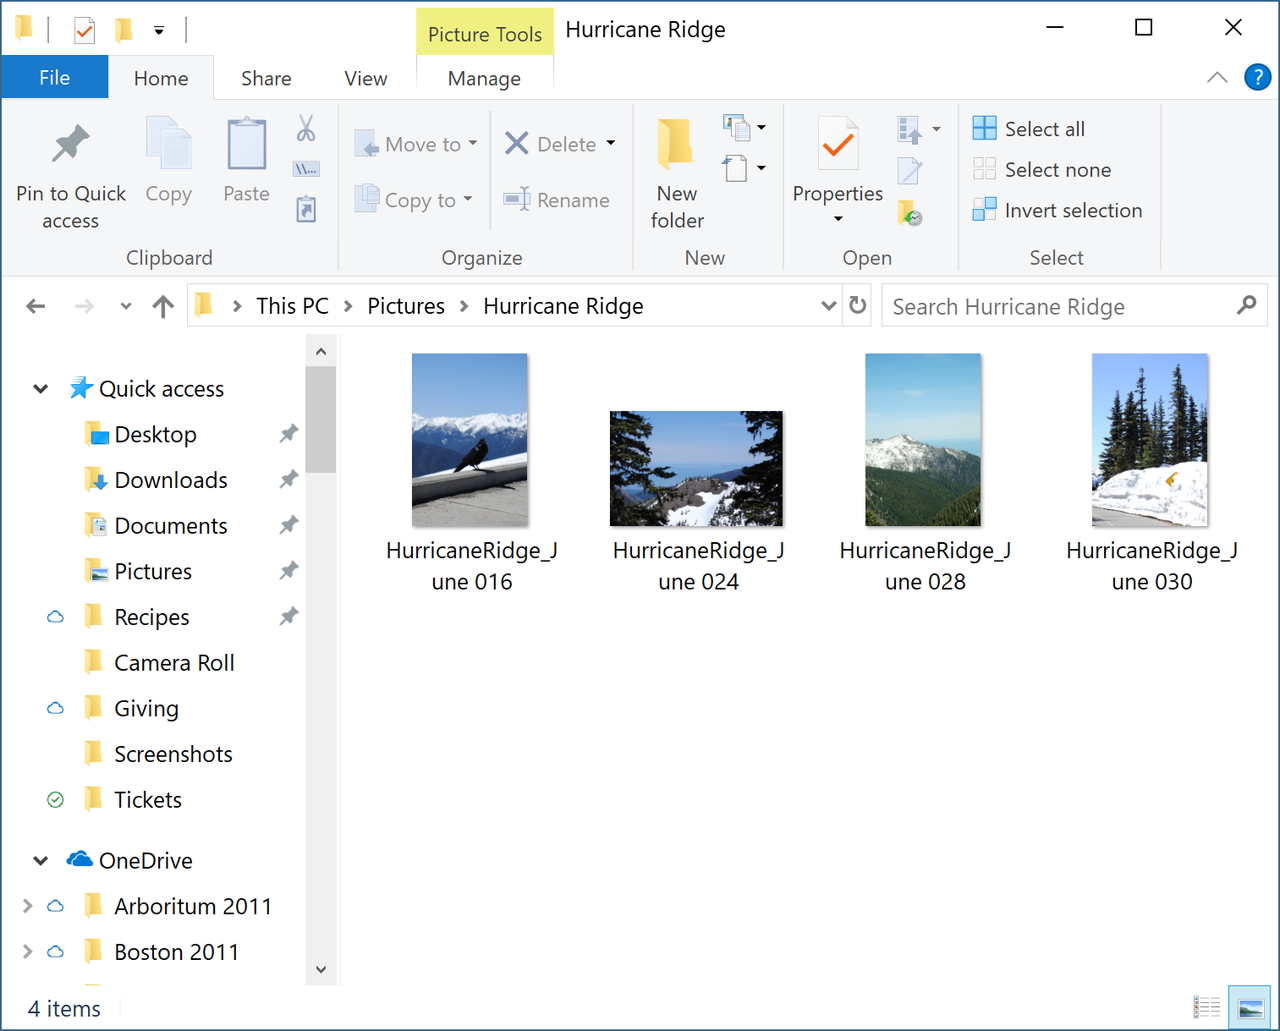Open the Manage tab under Picture Tools

(x=484, y=78)
